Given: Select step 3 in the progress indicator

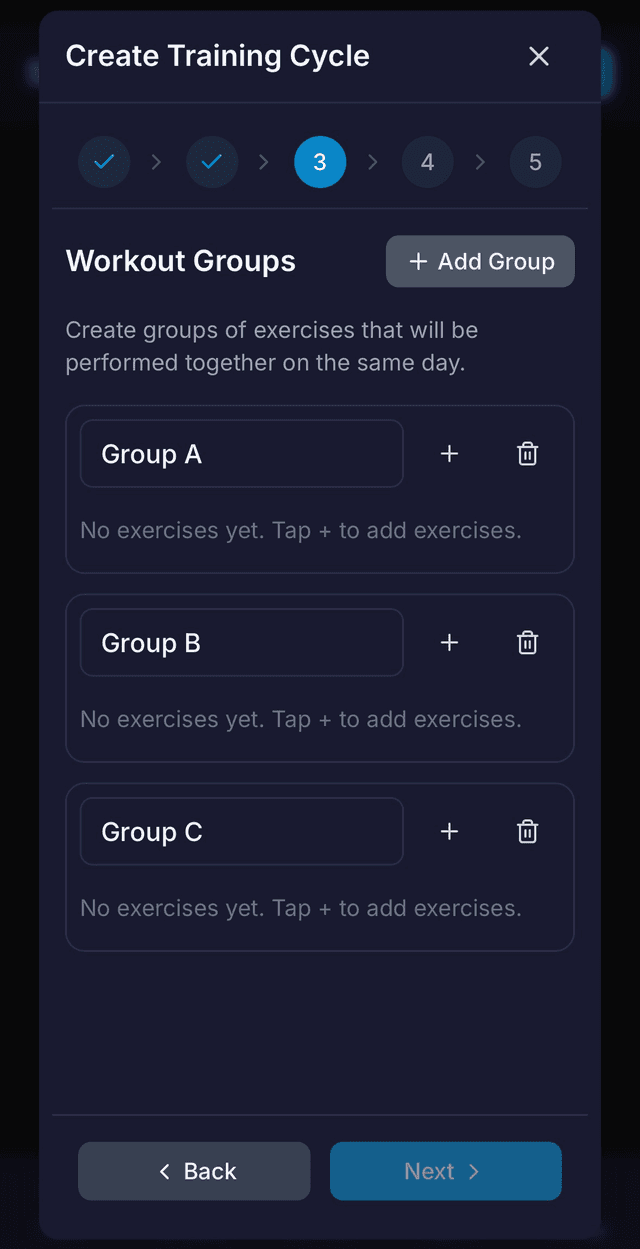Looking at the screenshot, I should coord(320,161).
